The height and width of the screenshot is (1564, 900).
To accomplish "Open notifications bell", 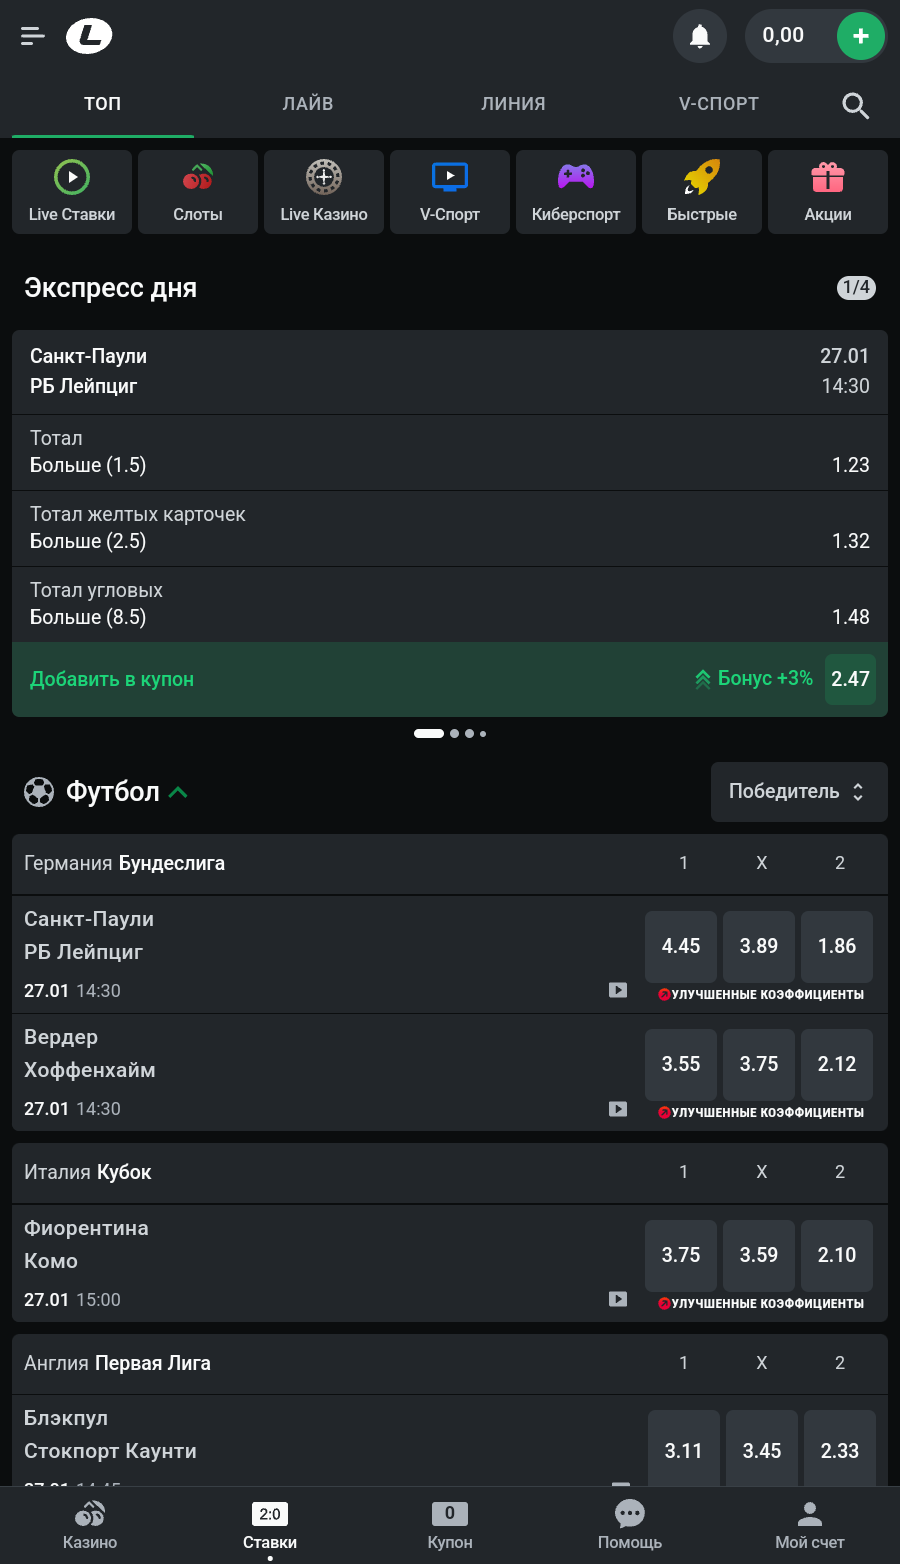I will tap(699, 37).
